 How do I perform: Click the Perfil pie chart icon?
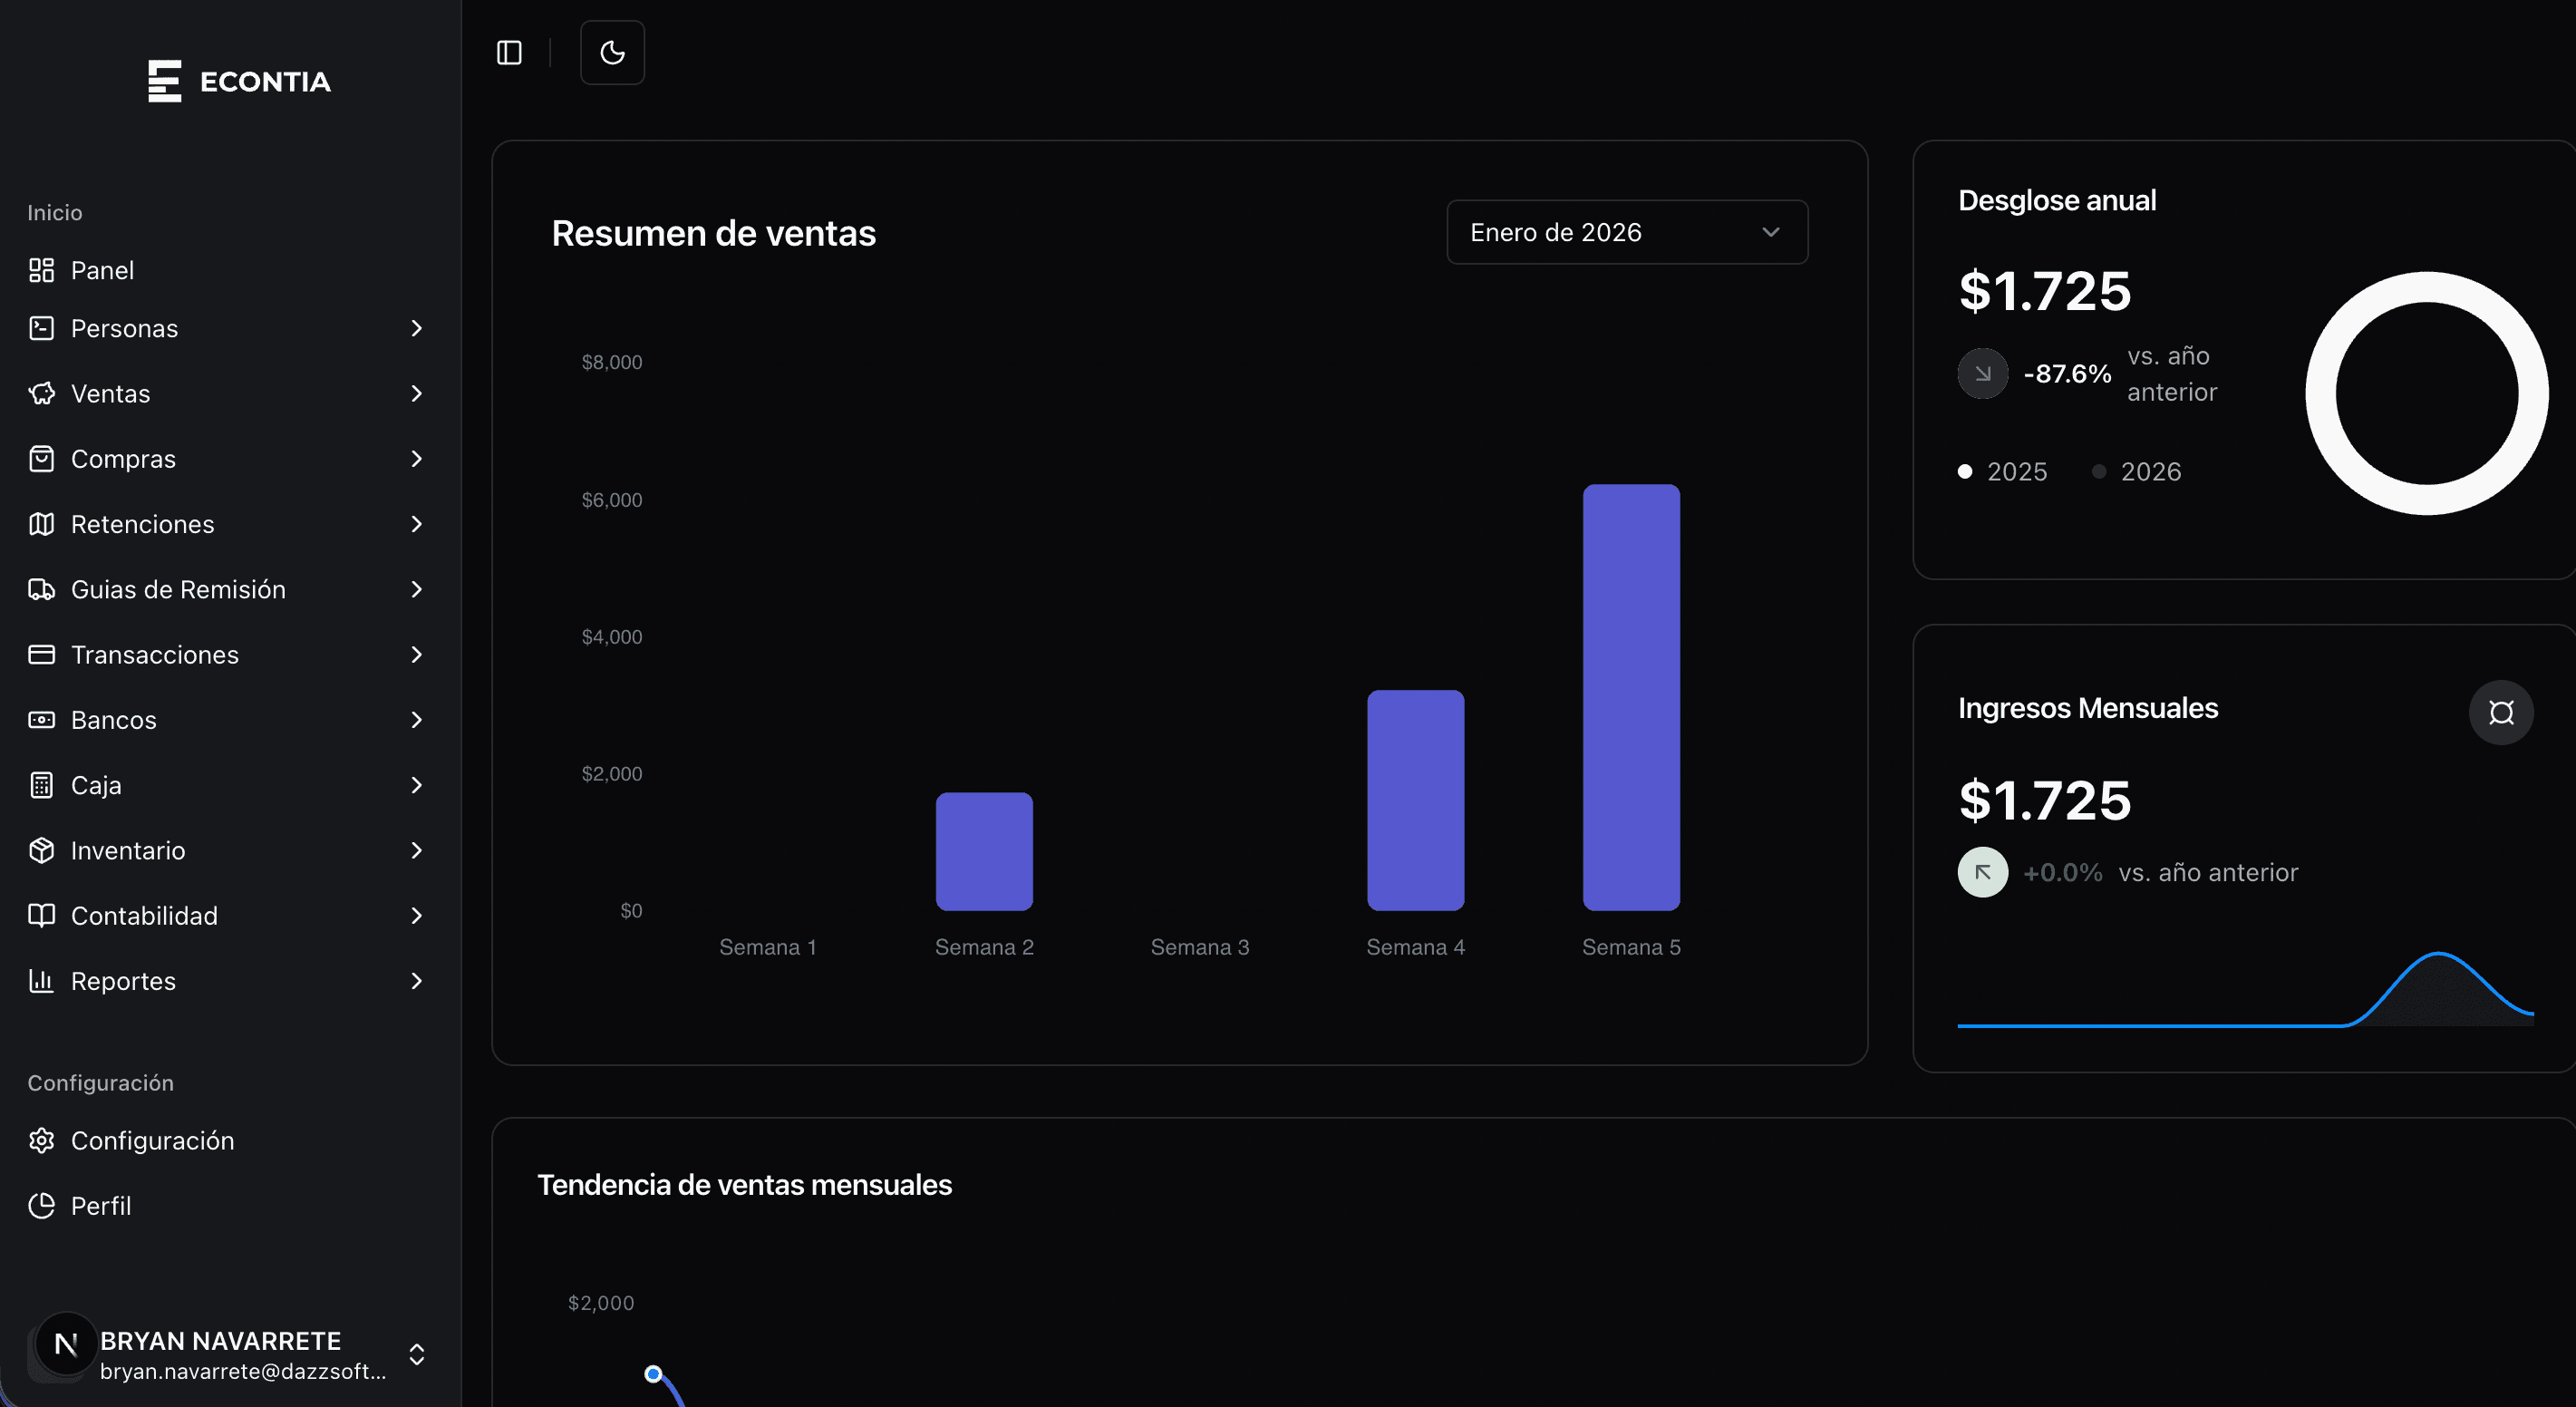[x=41, y=1205]
